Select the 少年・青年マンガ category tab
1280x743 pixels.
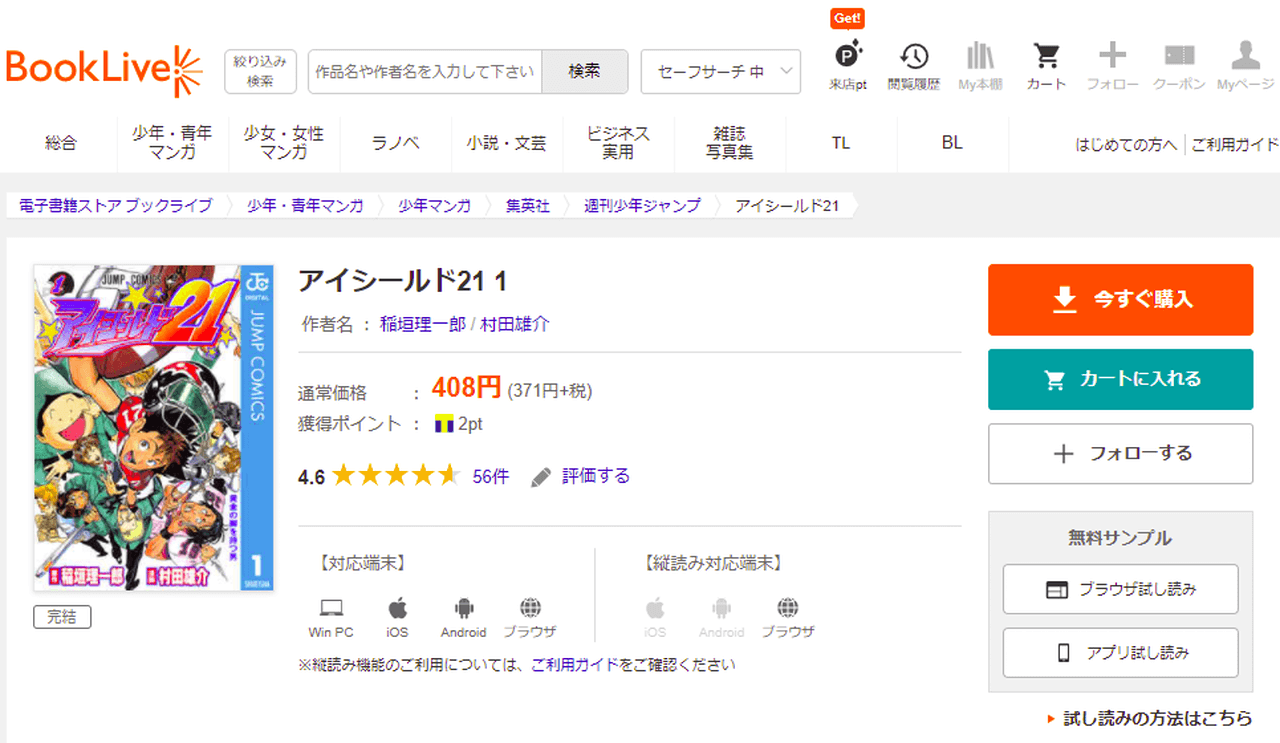point(172,143)
